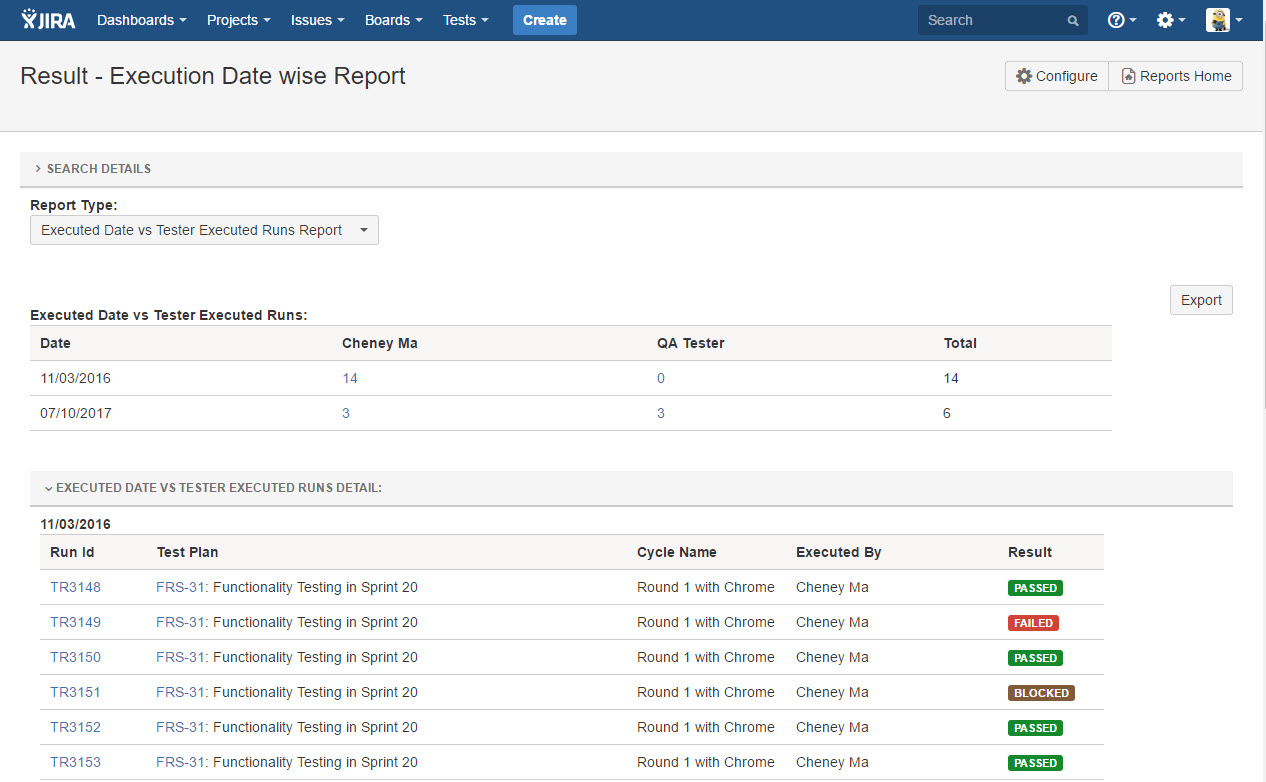
Task: Export the report
Action: [1201, 300]
